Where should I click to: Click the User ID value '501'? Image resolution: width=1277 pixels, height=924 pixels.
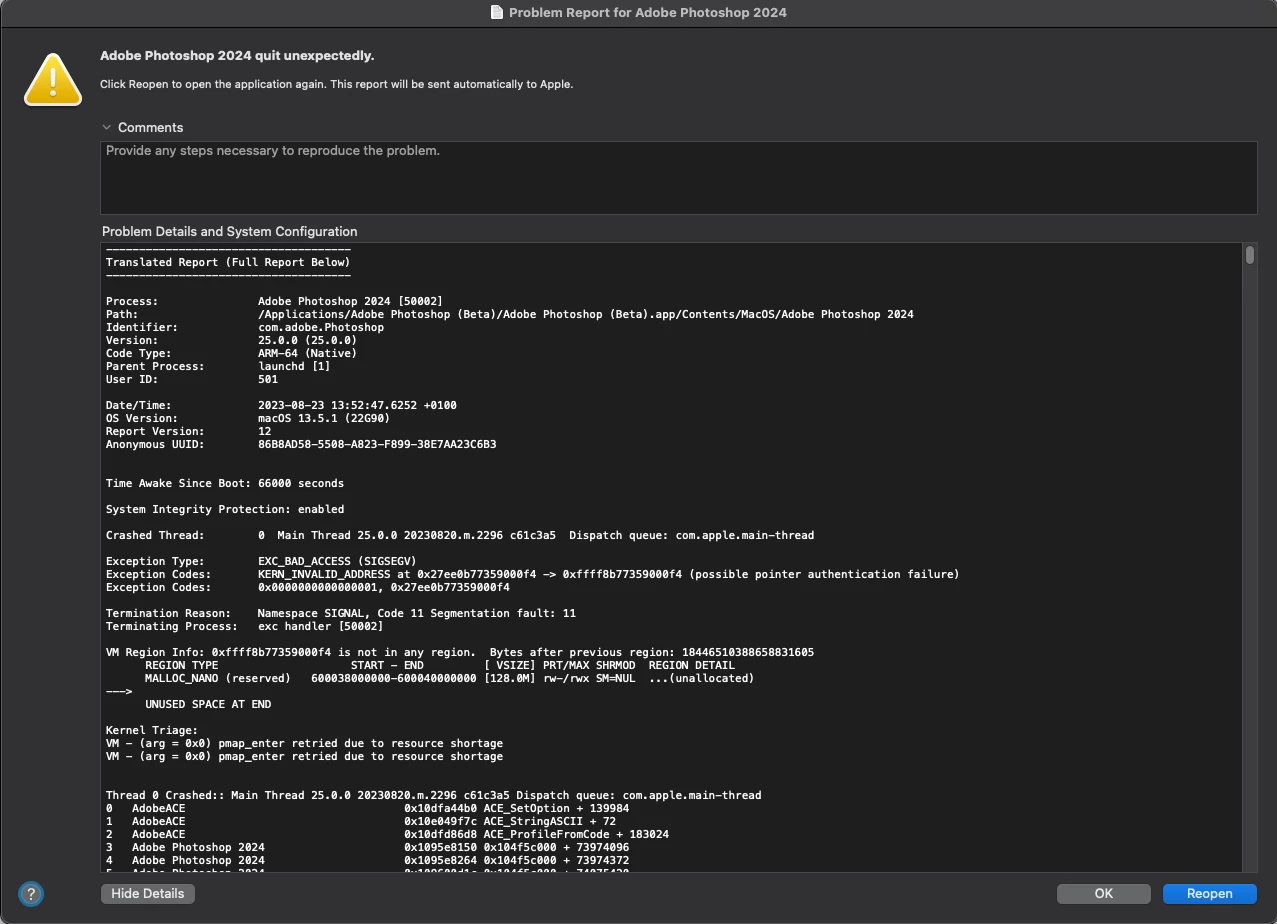coord(268,379)
